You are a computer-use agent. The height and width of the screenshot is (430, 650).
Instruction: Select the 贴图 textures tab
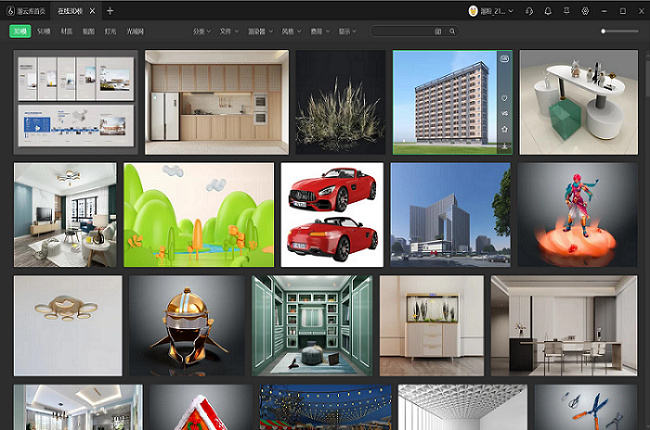click(x=89, y=32)
